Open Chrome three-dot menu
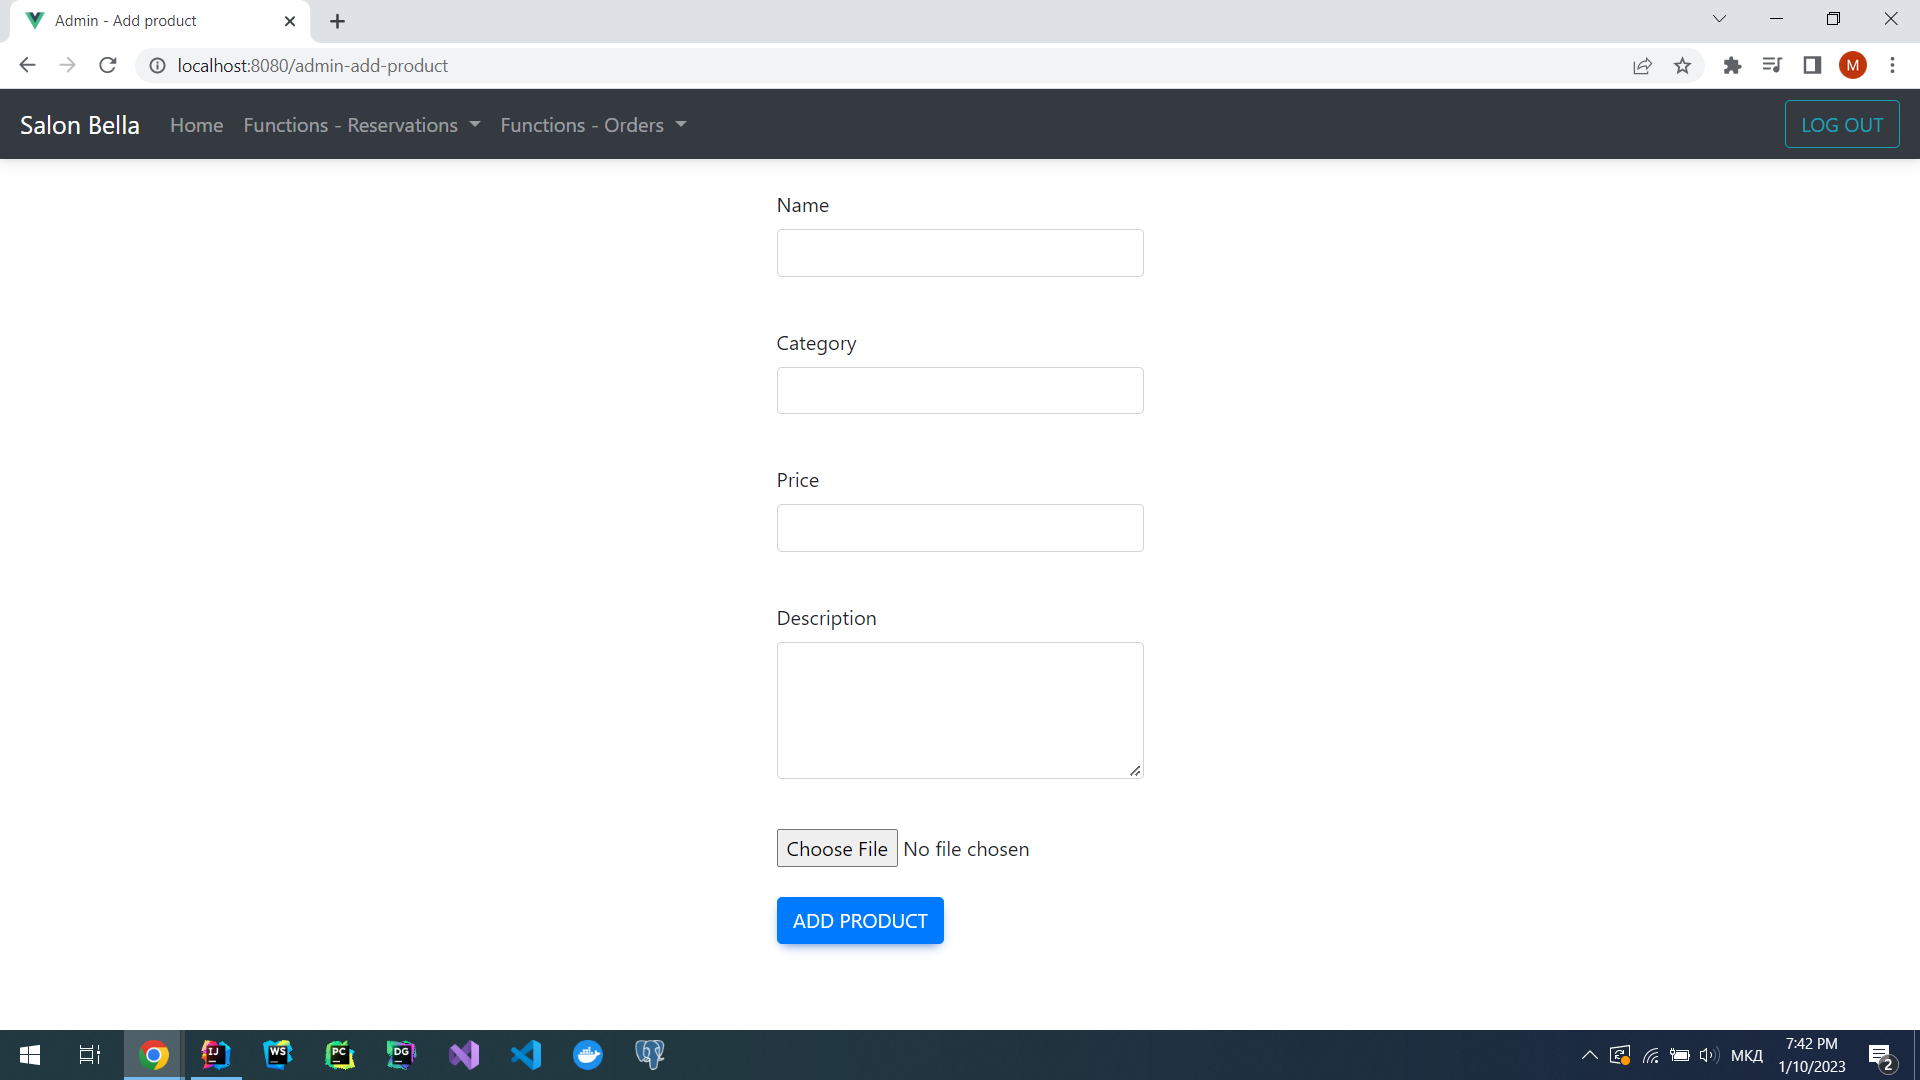Screen dimensions: 1920x1080 [1892, 66]
